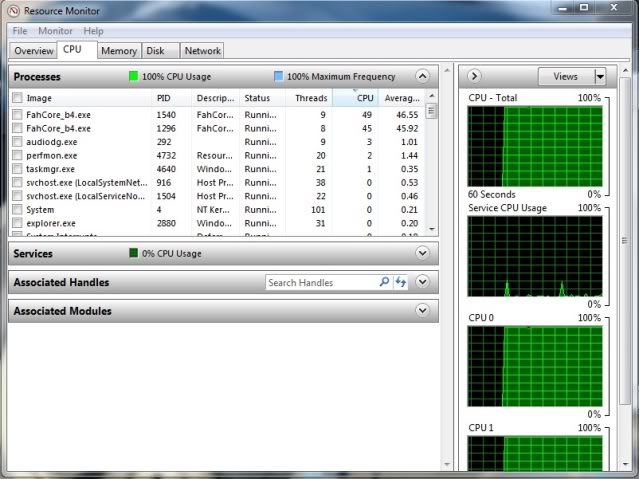The height and width of the screenshot is (479, 639).
Task: Check the first FahCore_b4.exe row (PID 1540)
Action: tap(17, 115)
